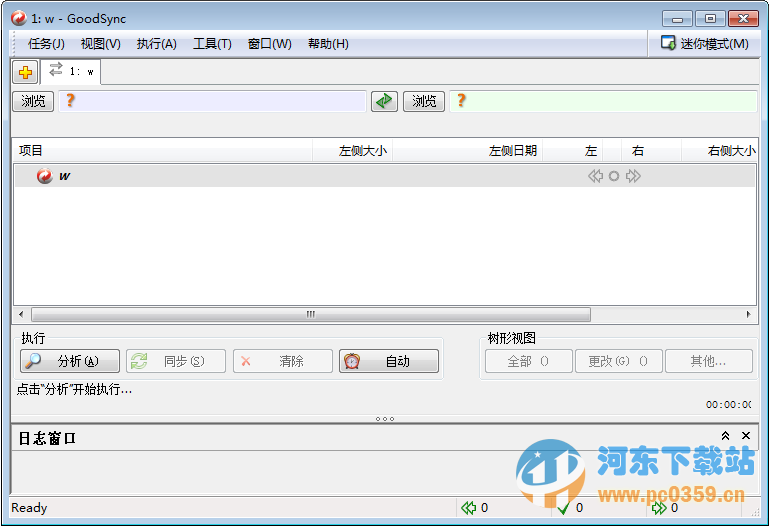This screenshot has height=526, width=770.
Task: Click the left folder orange question mark
Action: pos(70,100)
